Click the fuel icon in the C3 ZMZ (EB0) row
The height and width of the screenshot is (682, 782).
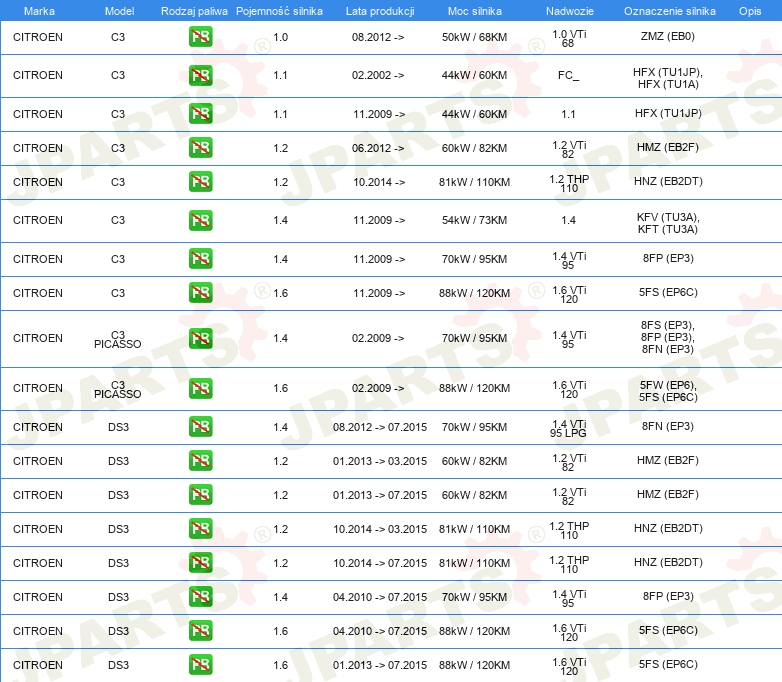point(200,37)
